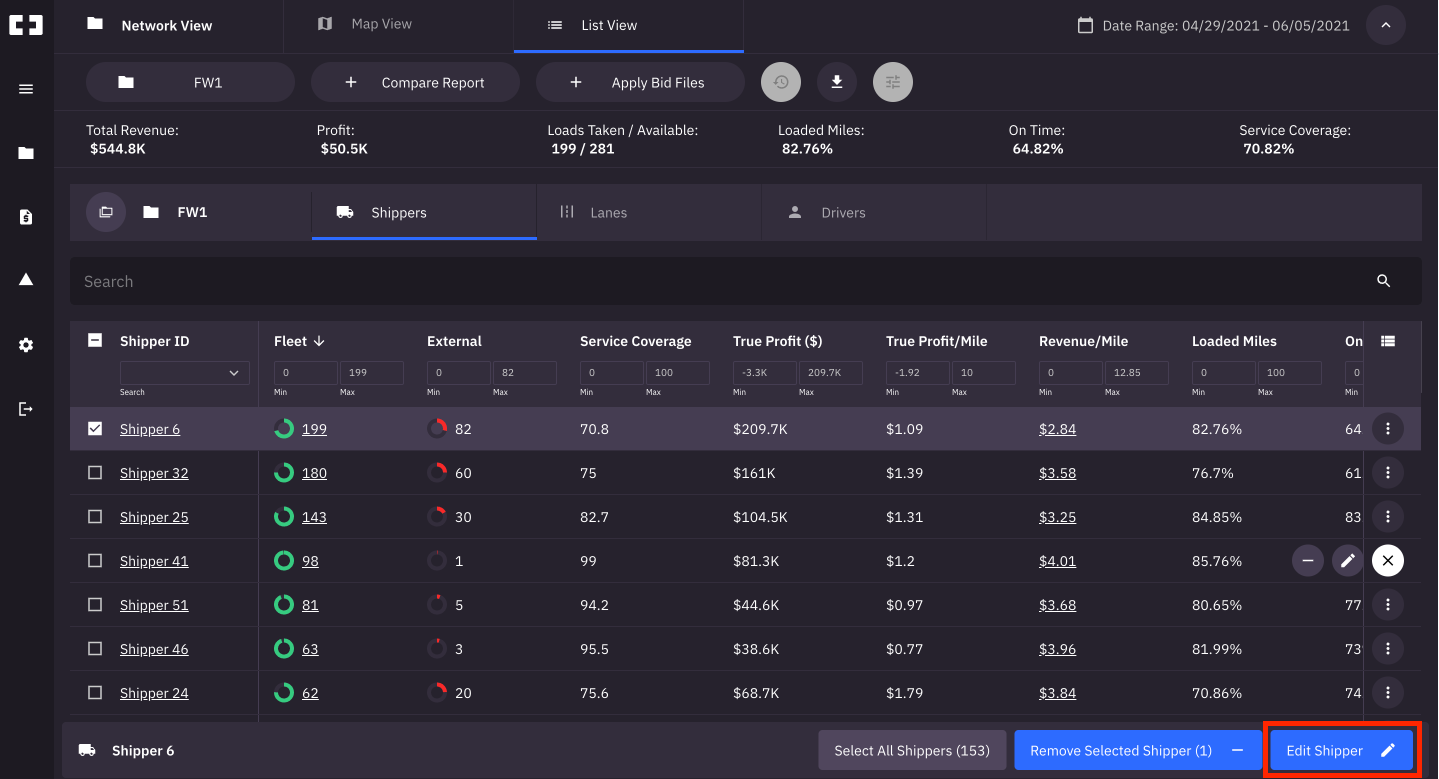Collapse the date range chevron button
1439x779 pixels.
point(1386,26)
